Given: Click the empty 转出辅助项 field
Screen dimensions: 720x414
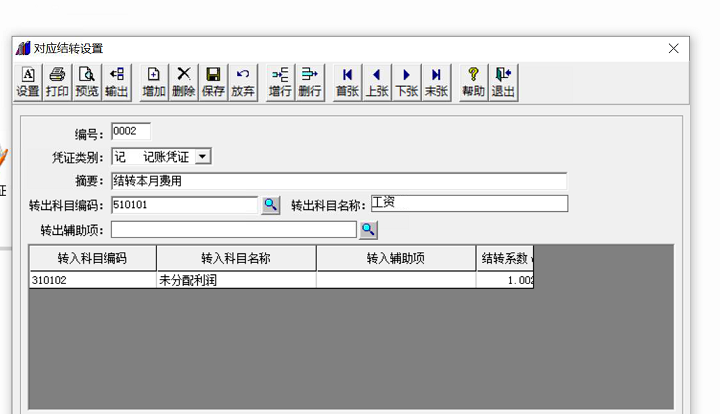Looking at the screenshot, I should click(x=234, y=229).
